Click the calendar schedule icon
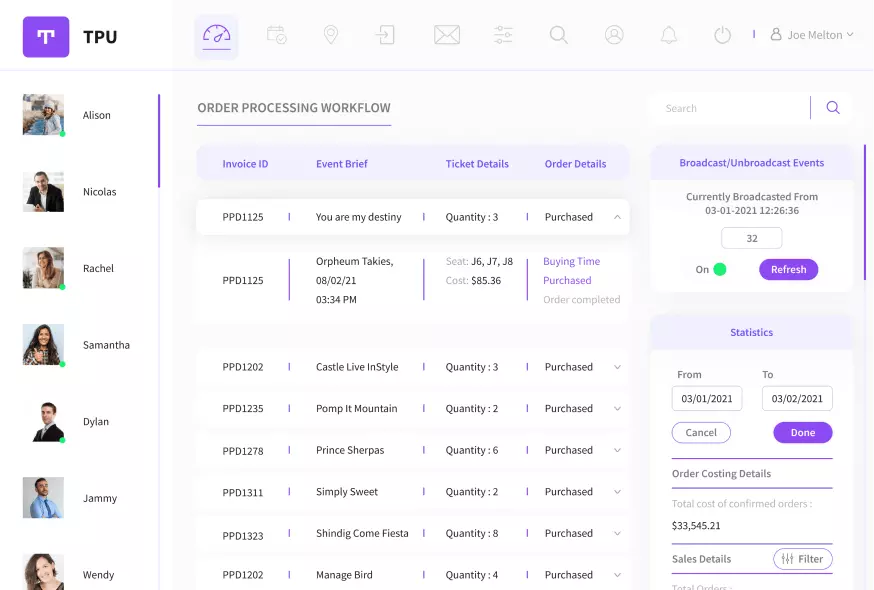This screenshot has width=874, height=590. click(277, 35)
